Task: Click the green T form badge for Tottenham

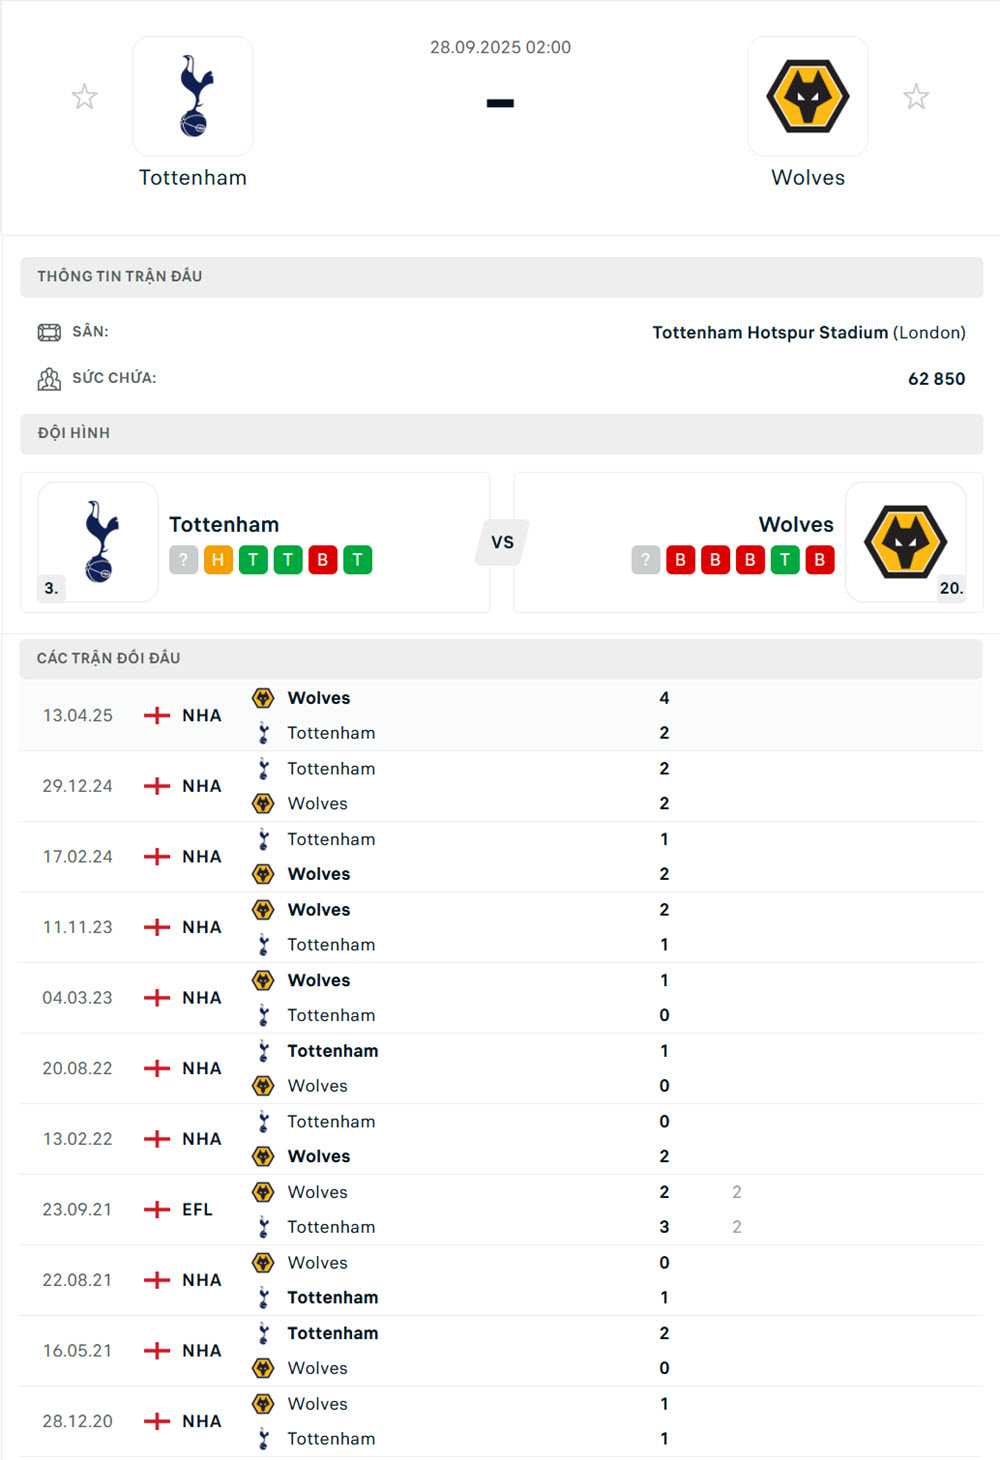Action: point(253,560)
